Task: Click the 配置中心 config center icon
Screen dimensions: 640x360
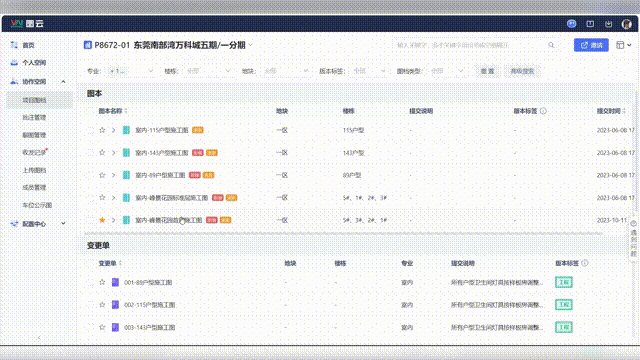Action: (x=14, y=224)
